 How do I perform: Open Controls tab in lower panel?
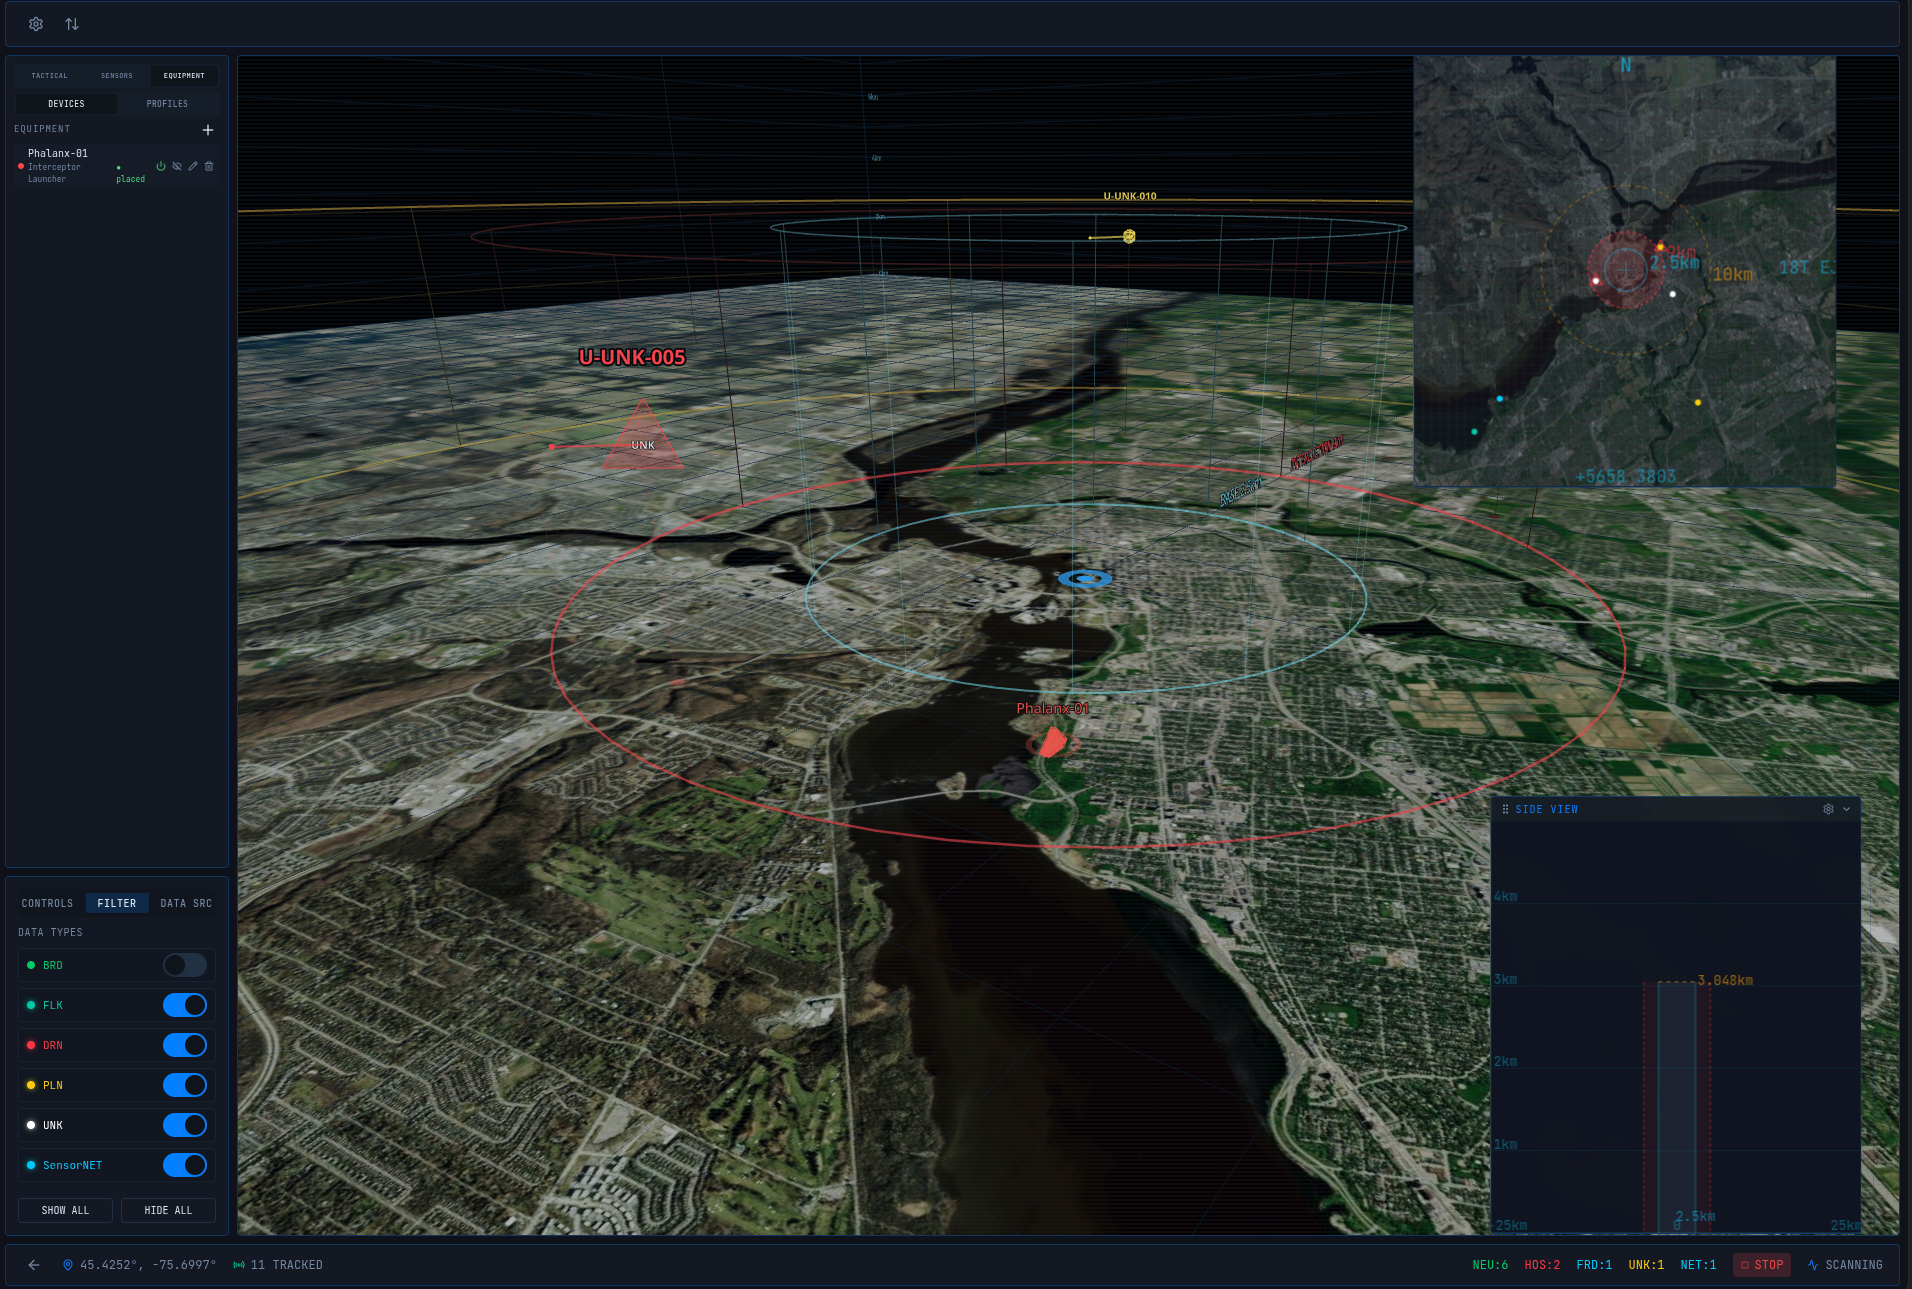coord(47,903)
